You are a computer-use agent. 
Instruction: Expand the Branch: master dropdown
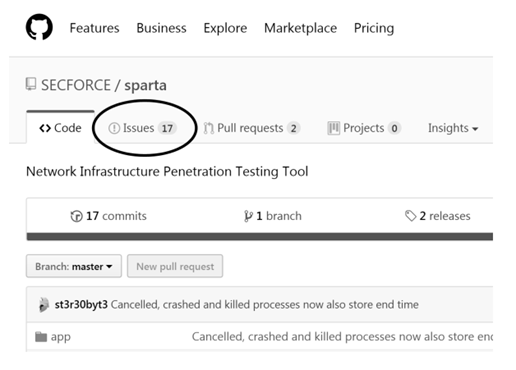[74, 266]
